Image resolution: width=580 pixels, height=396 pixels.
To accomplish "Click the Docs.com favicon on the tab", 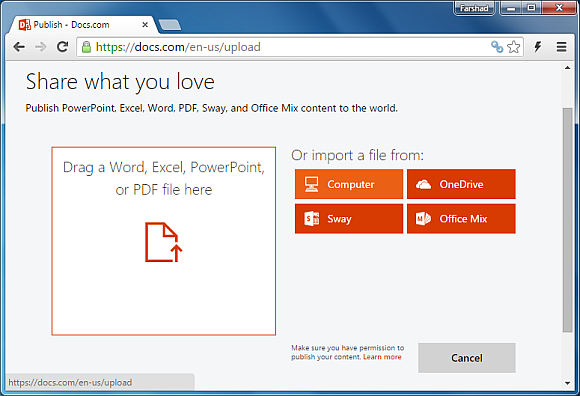I will coord(25,25).
